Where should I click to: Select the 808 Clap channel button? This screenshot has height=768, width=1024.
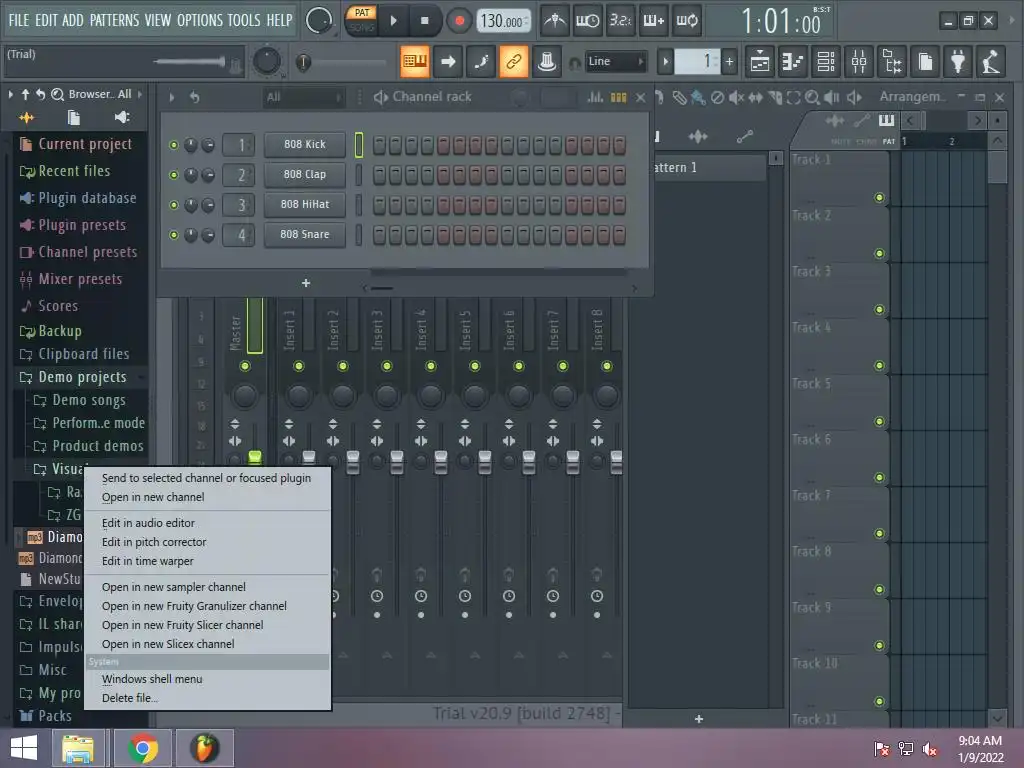pyautogui.click(x=304, y=174)
